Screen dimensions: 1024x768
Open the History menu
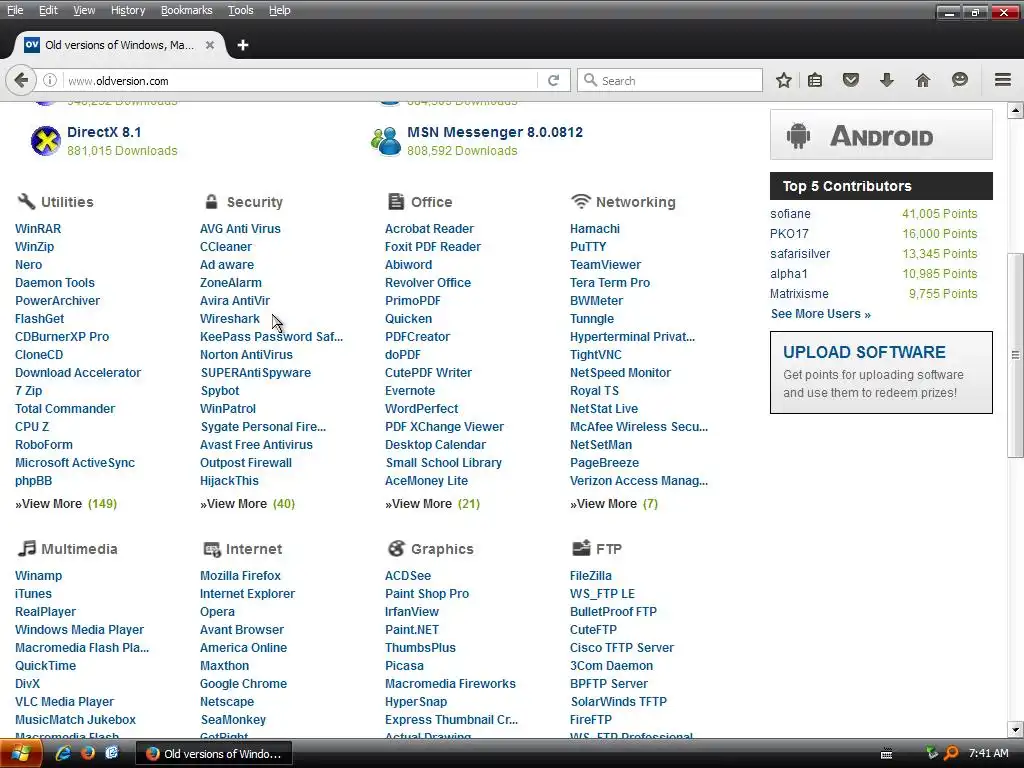[127, 10]
